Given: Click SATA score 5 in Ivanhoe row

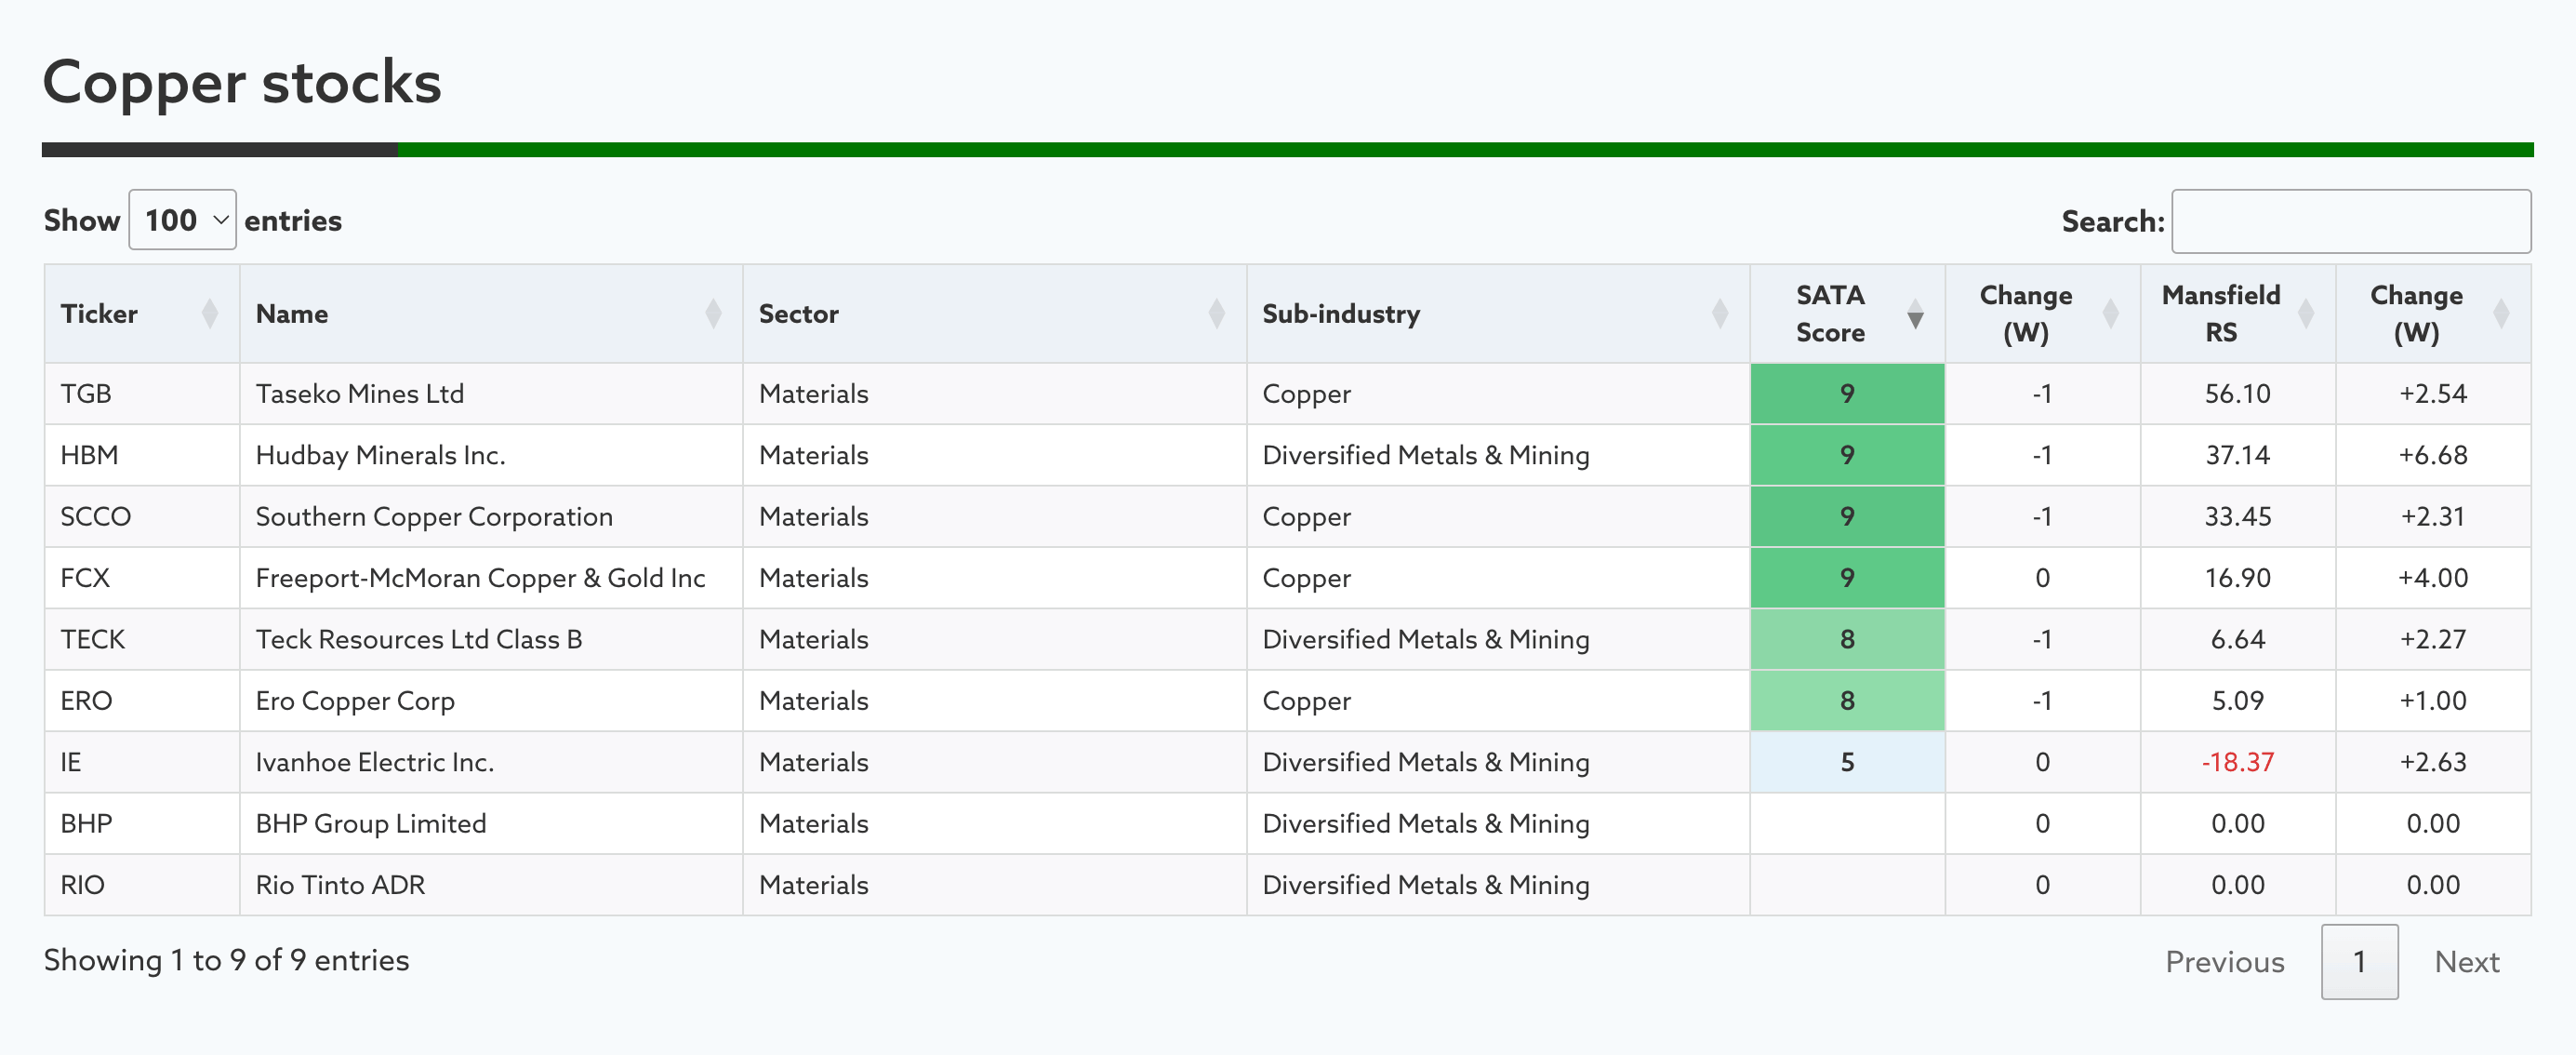Looking at the screenshot, I should point(1847,762).
